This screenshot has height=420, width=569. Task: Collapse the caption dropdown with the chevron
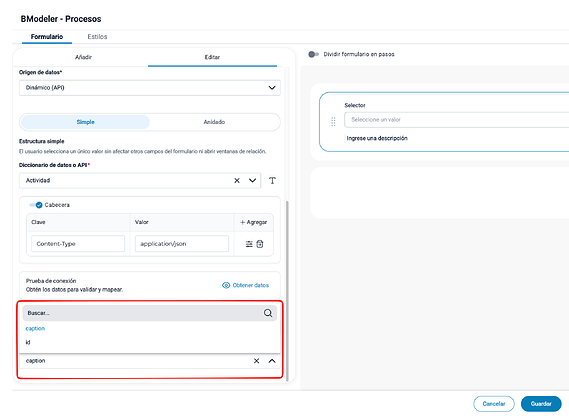click(x=272, y=361)
